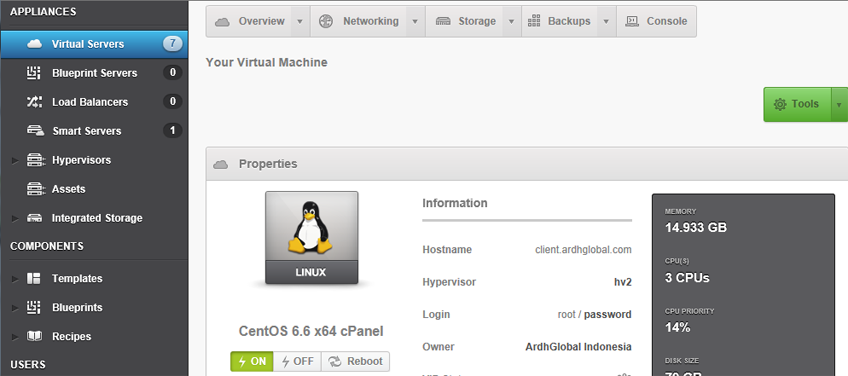Expand the Recipes tree node
This screenshot has width=848, height=376.
click(15, 337)
